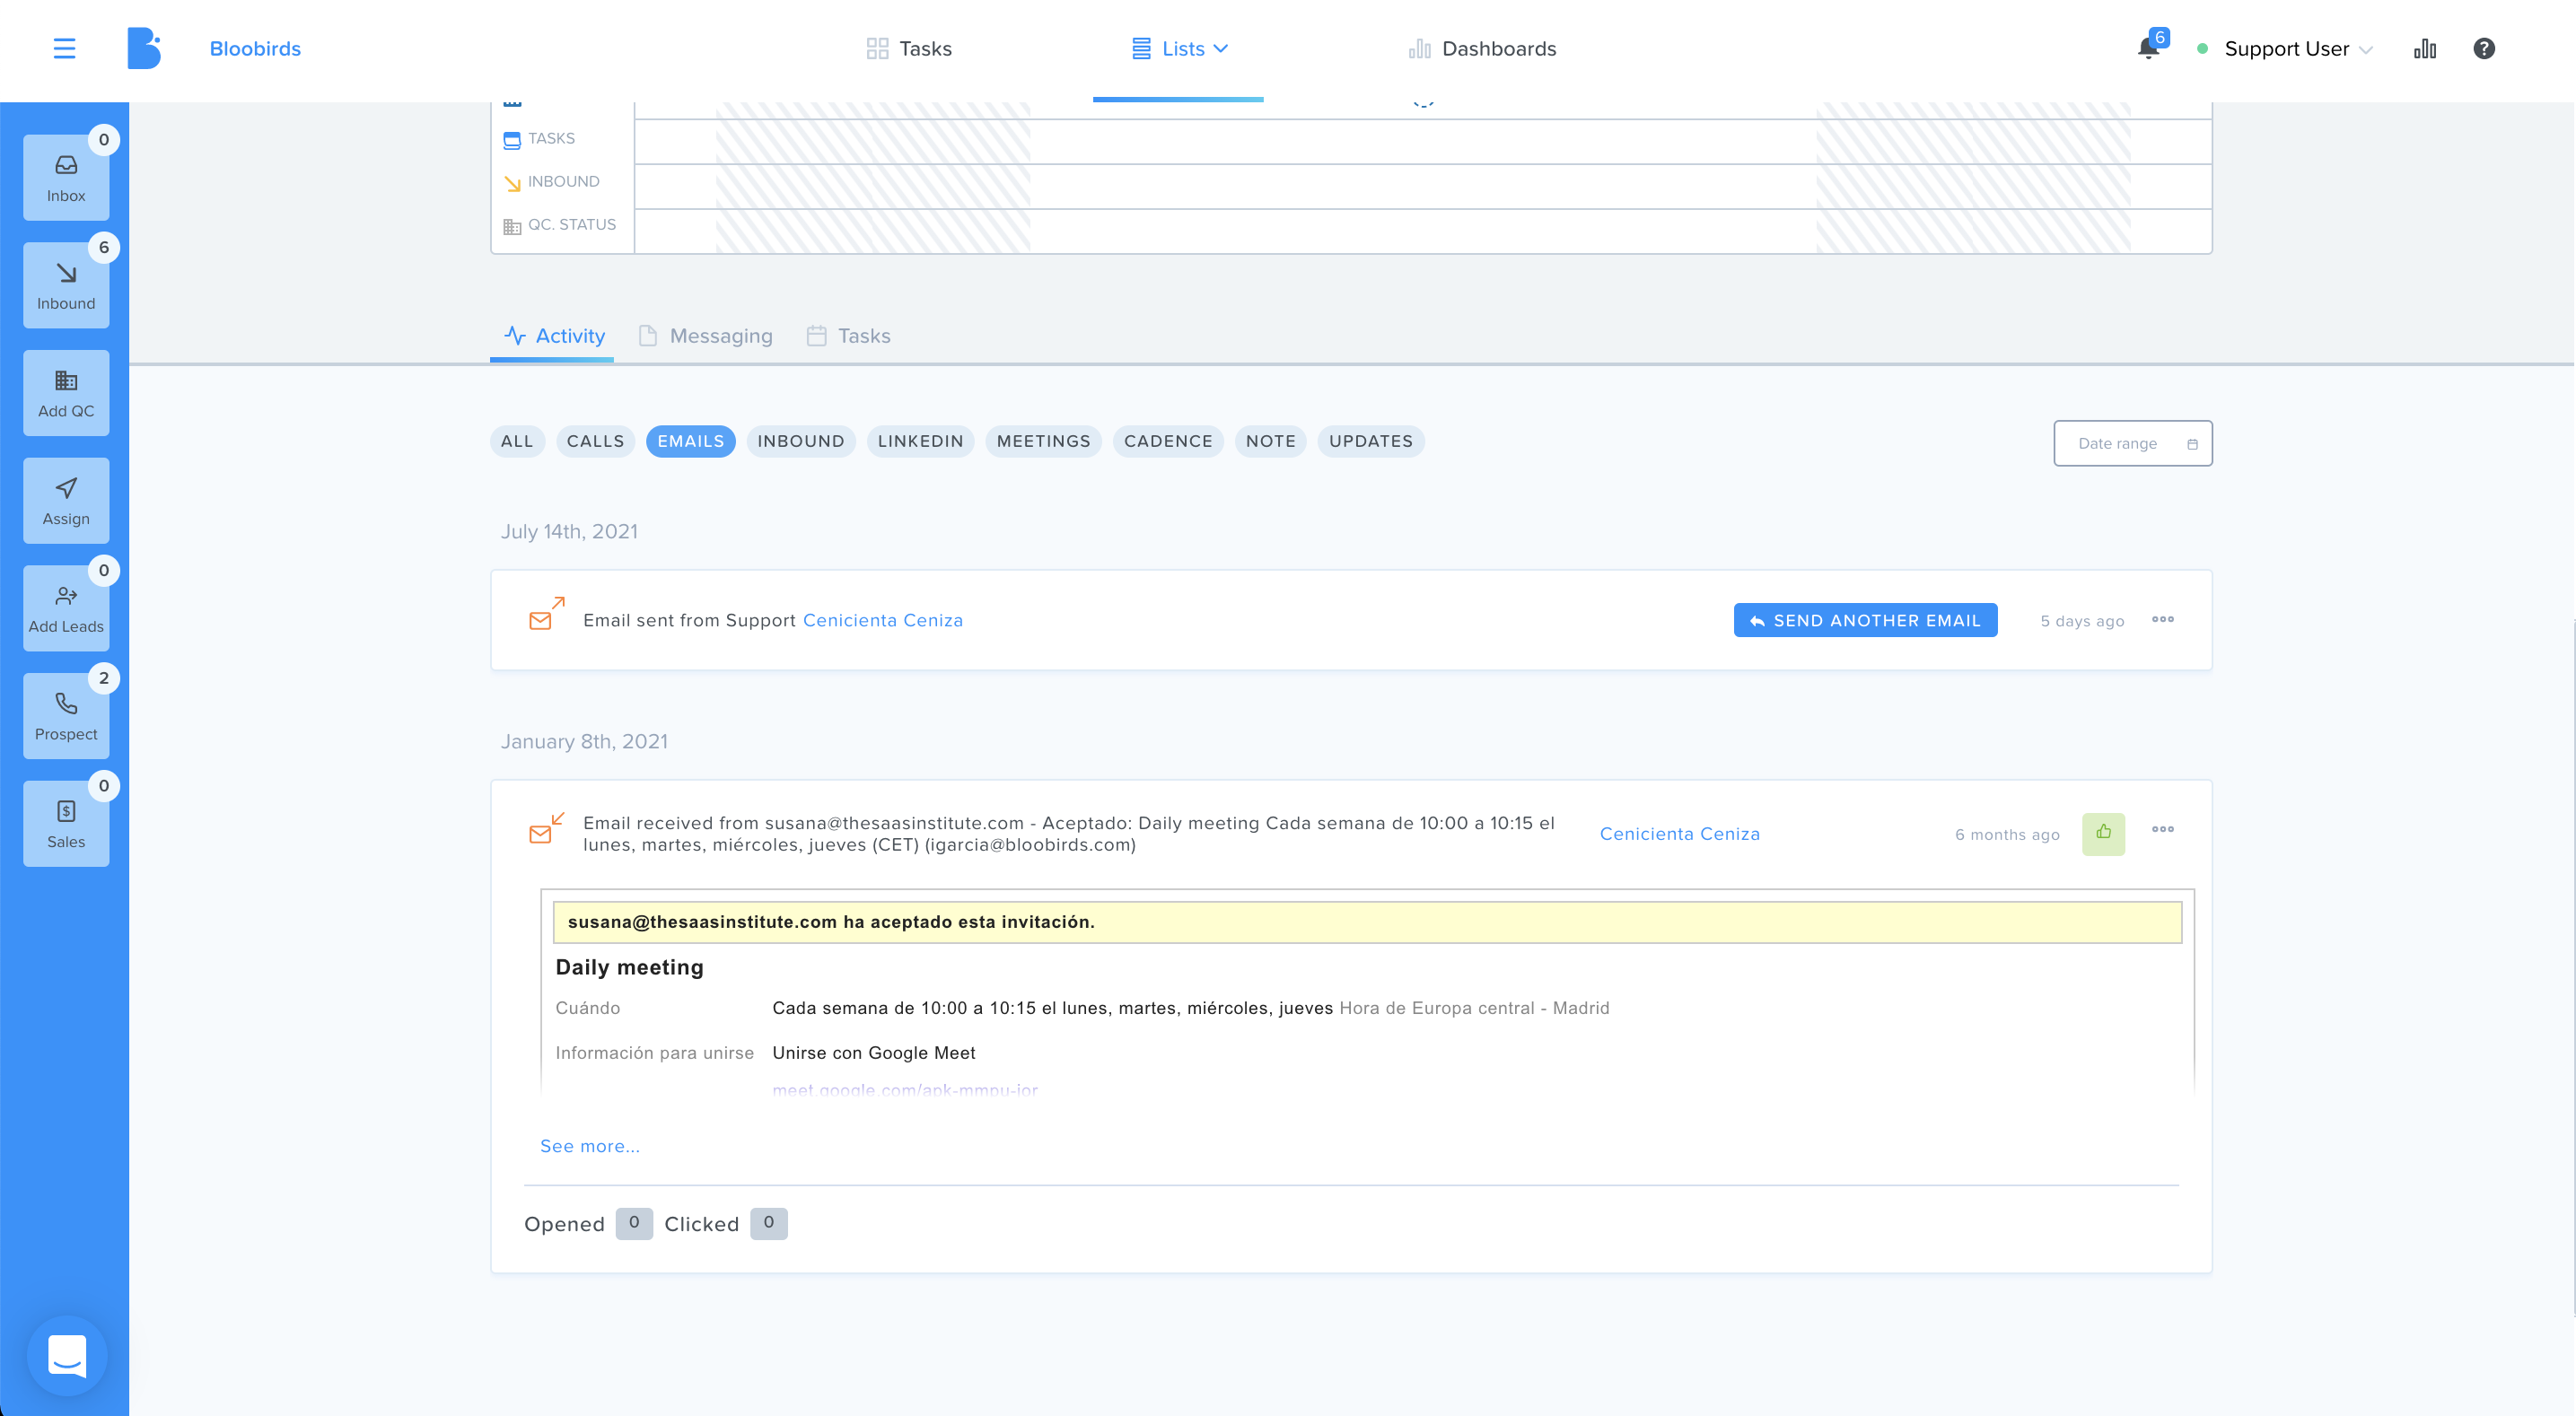Viewport: 2576px width, 1416px height.
Task: Switch to the Activity tab
Action: point(554,336)
